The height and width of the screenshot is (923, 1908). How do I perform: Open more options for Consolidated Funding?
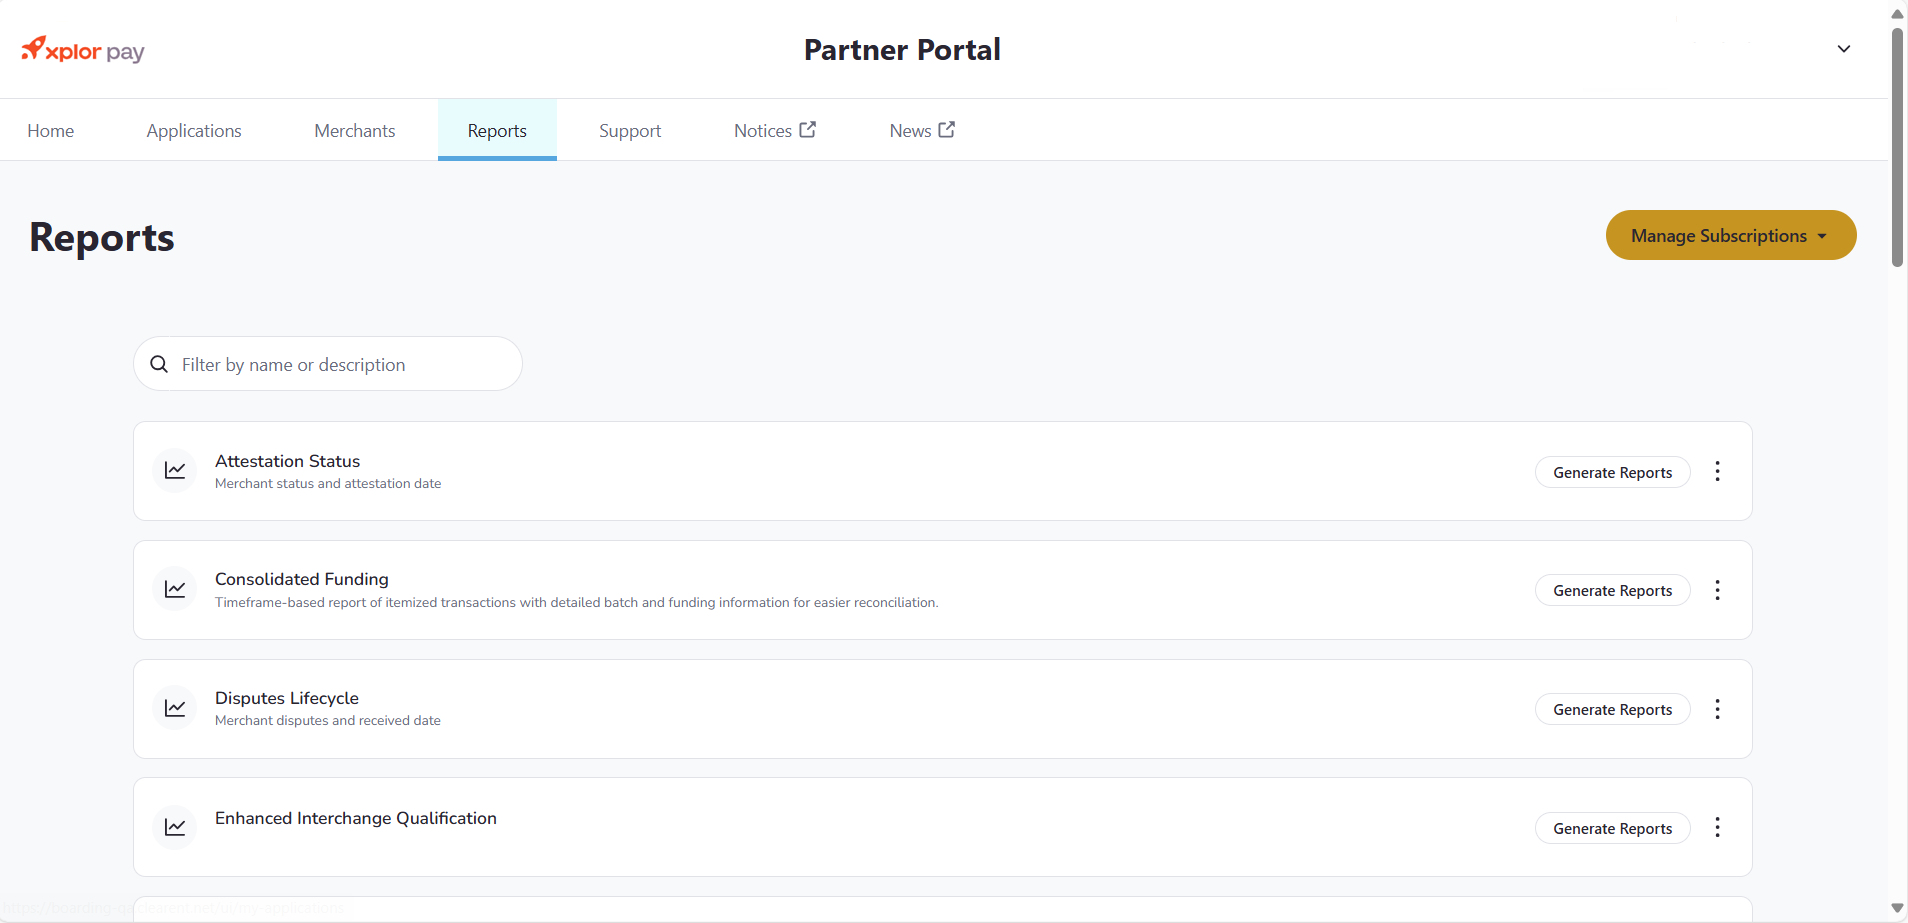(x=1717, y=590)
